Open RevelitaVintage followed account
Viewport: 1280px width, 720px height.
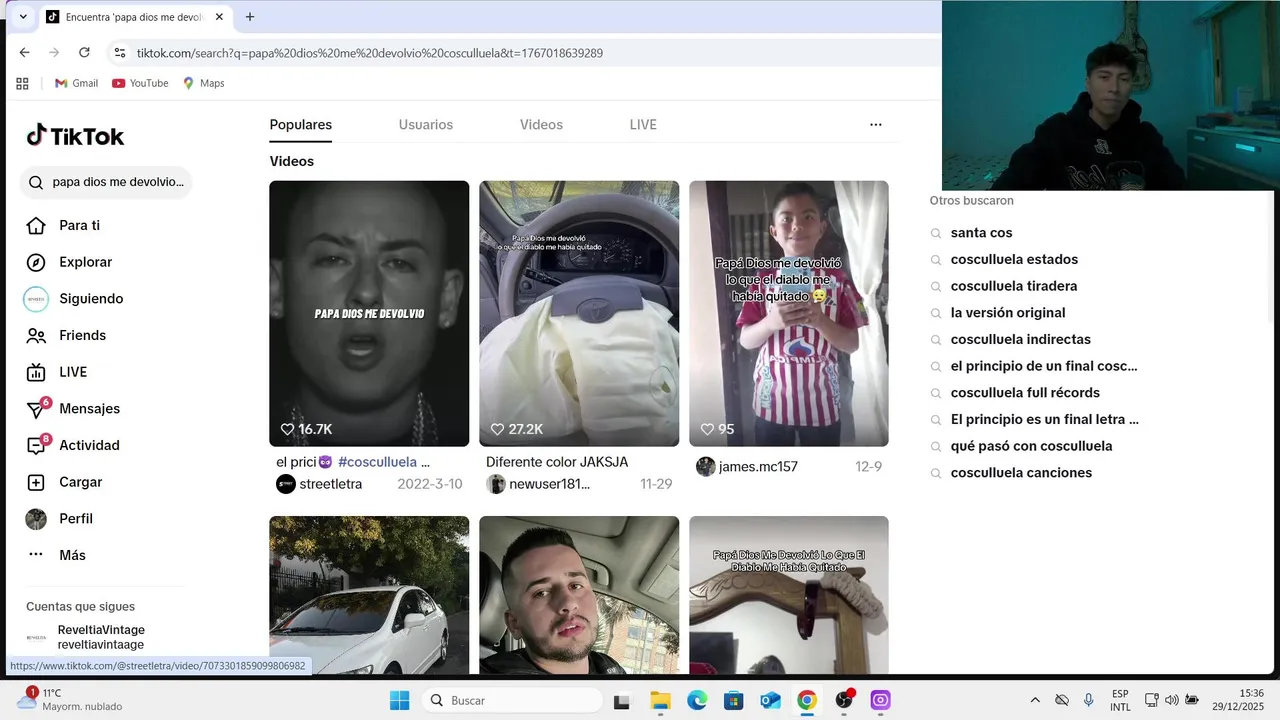click(101, 637)
